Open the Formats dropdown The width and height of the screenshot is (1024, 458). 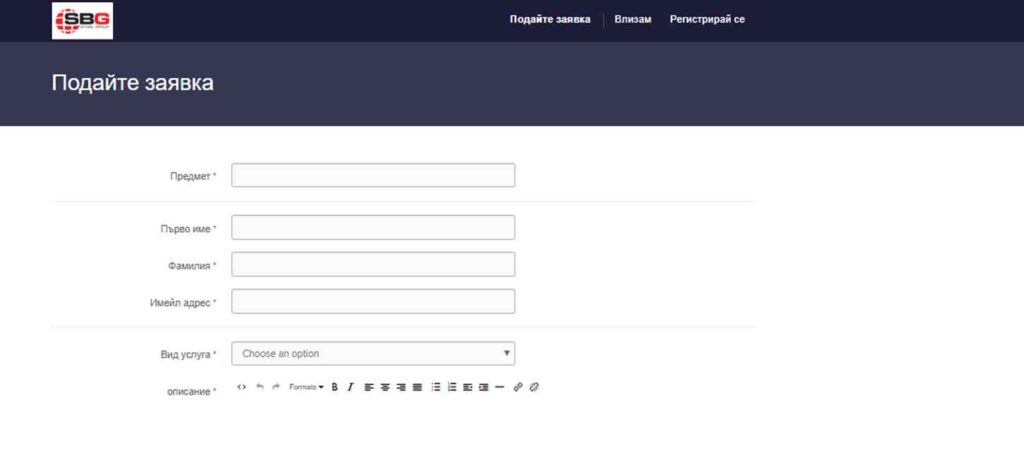coord(306,387)
